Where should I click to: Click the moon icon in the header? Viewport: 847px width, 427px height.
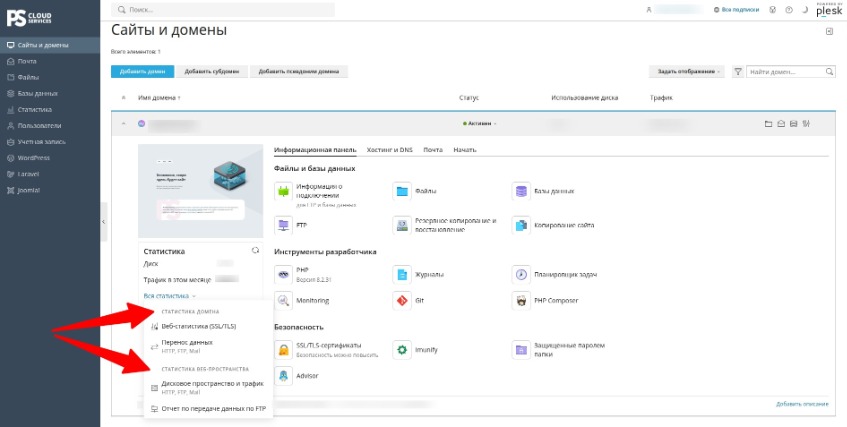[805, 10]
